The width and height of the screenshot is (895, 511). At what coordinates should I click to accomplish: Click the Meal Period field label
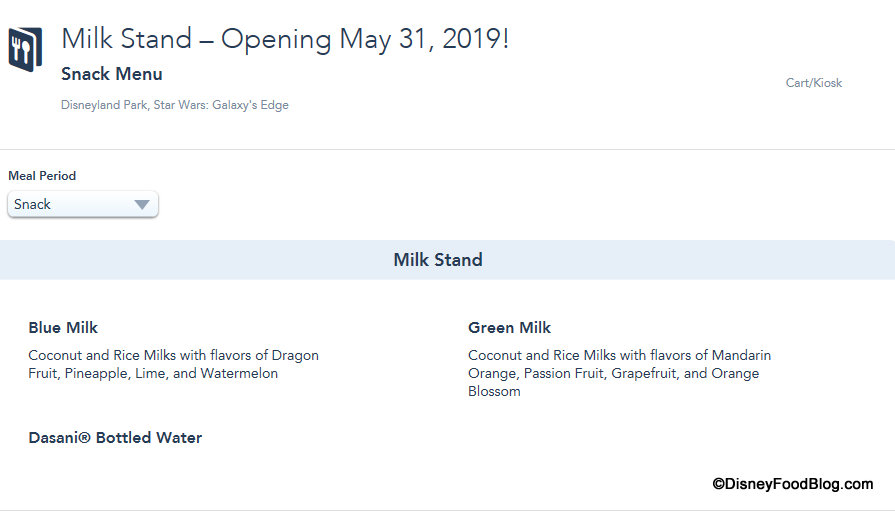point(42,176)
